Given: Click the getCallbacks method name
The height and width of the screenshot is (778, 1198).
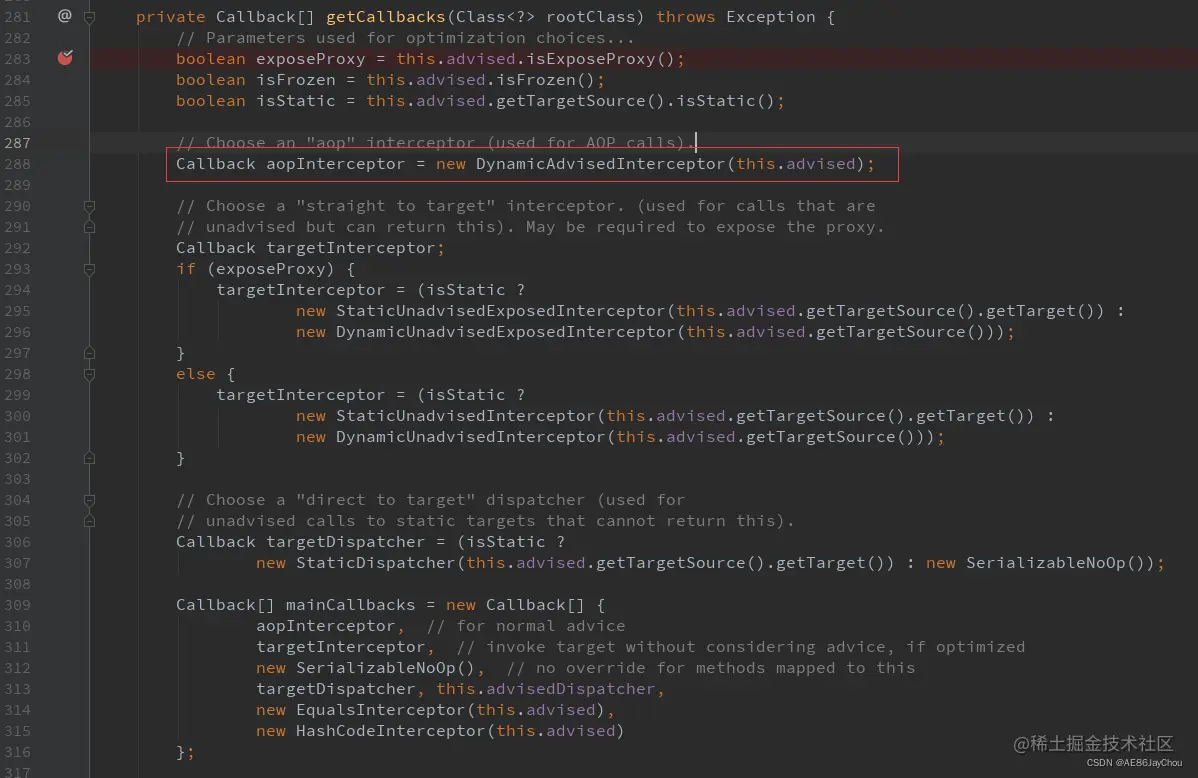Looking at the screenshot, I should 386,17.
